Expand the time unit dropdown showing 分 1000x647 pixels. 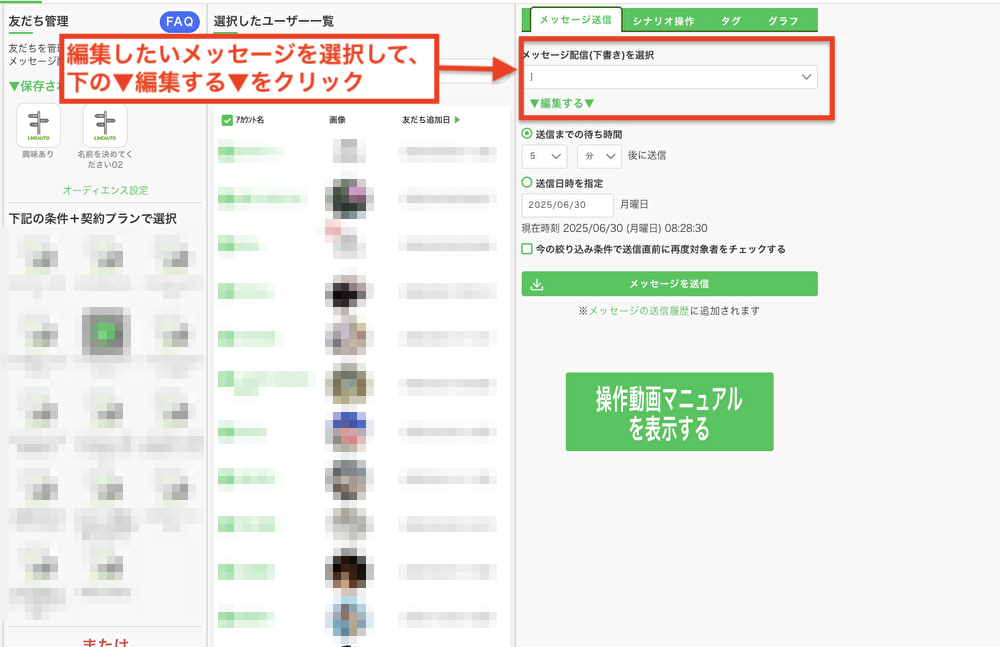[x=598, y=156]
